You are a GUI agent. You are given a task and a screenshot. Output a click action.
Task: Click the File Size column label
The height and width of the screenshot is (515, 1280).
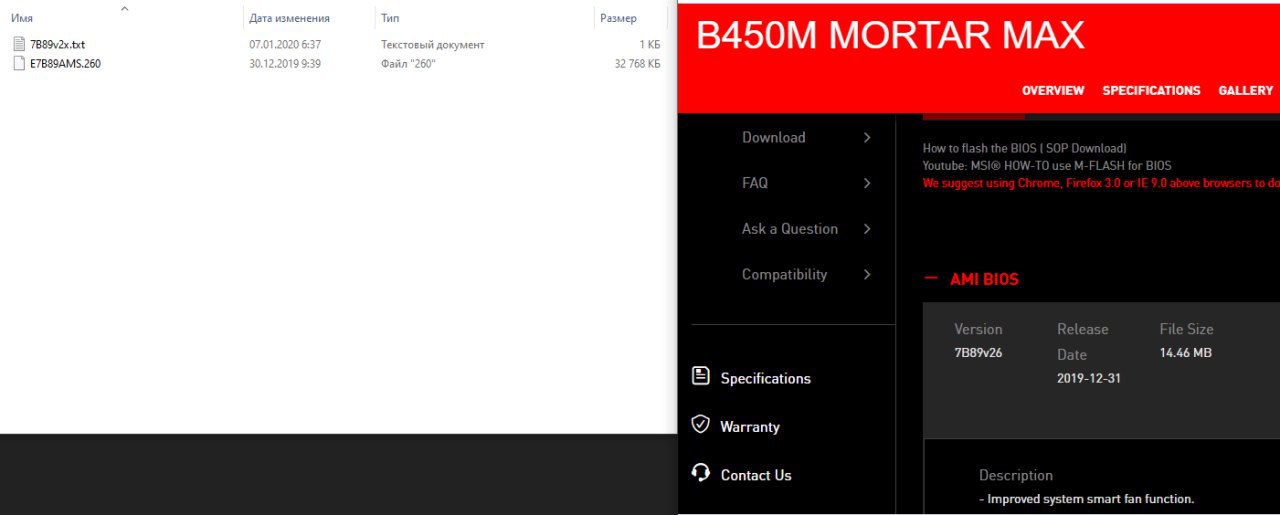[1187, 329]
